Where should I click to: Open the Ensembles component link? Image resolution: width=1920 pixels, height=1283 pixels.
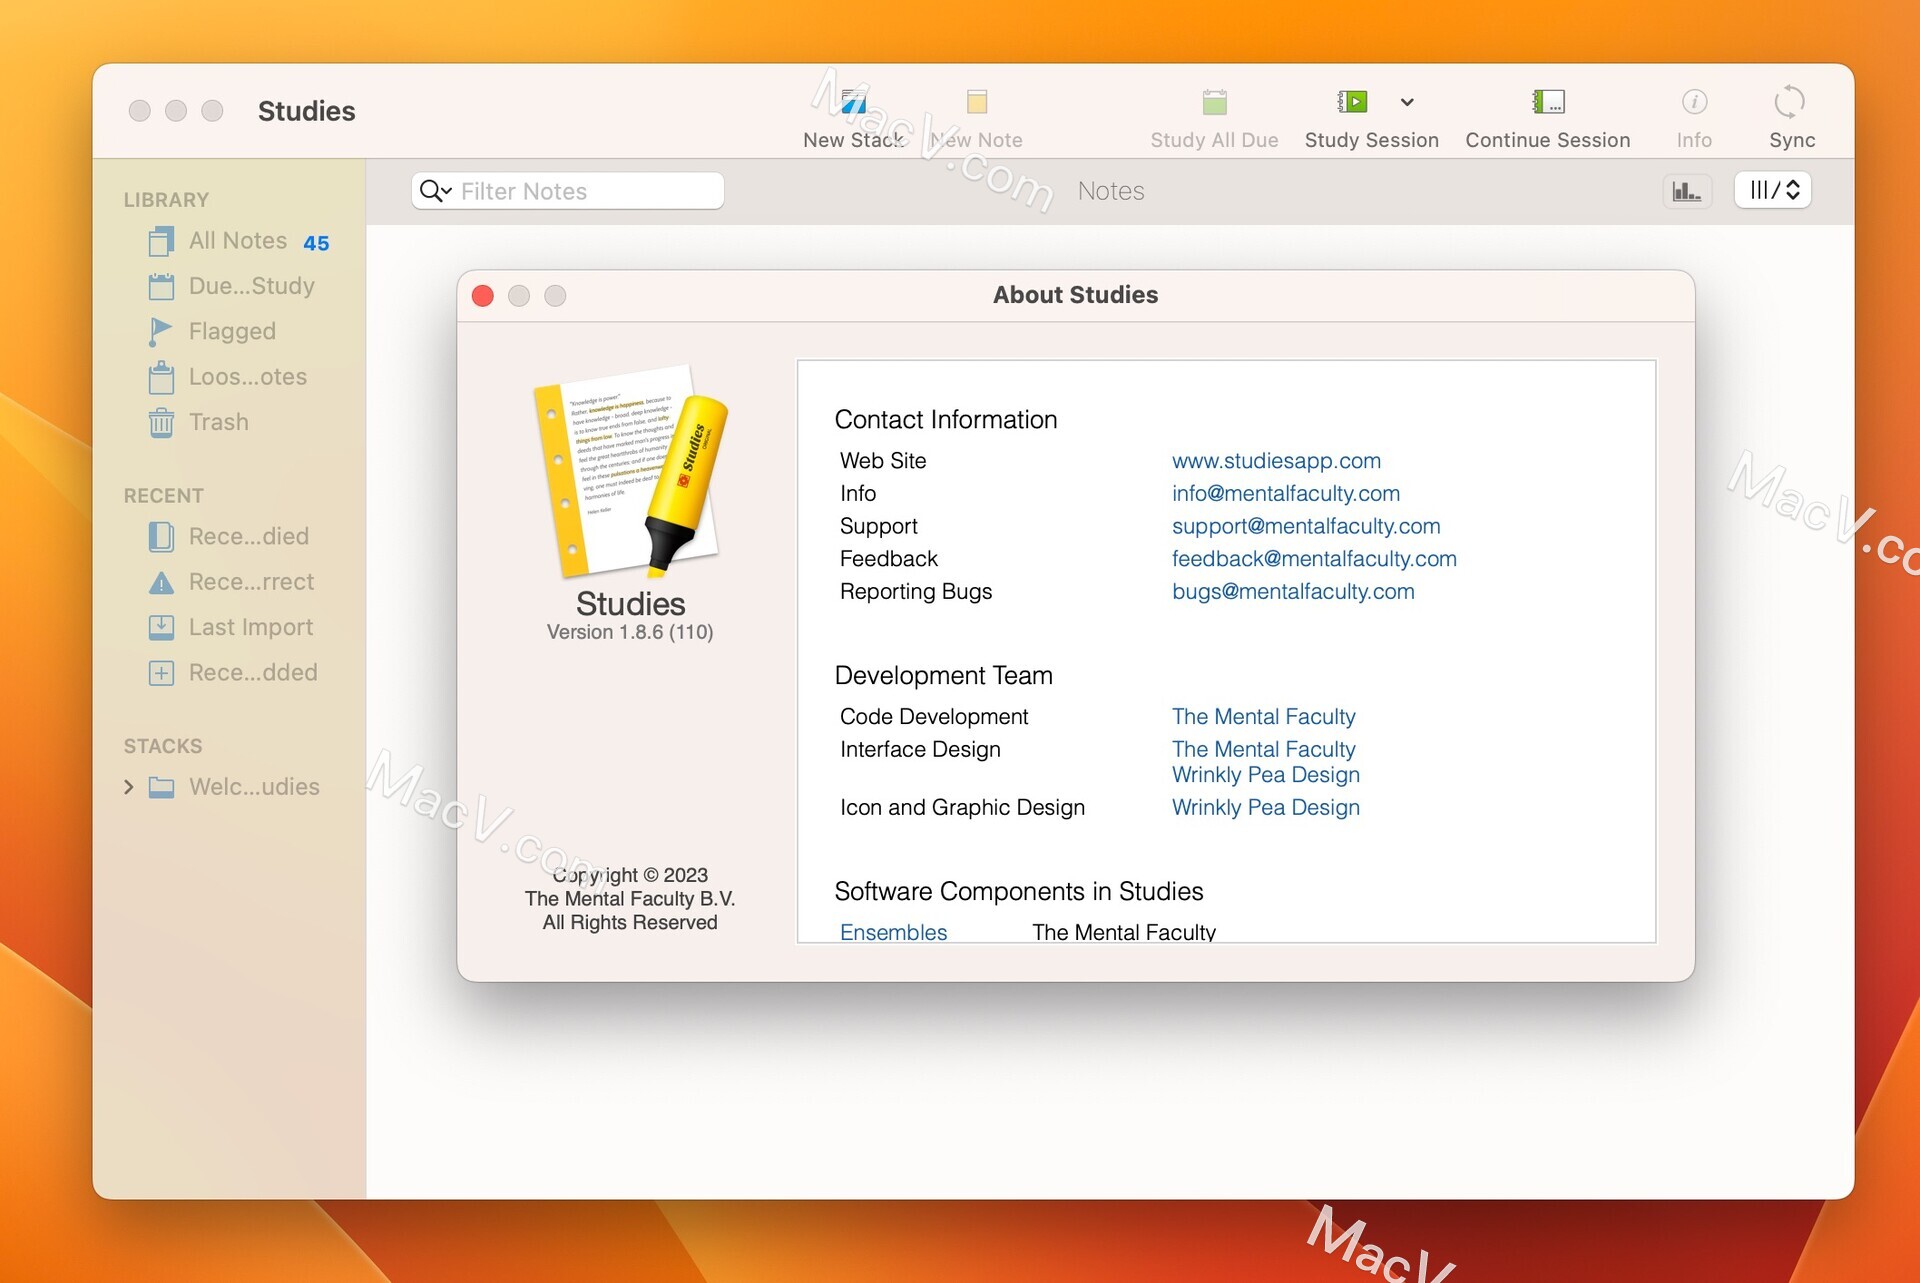click(893, 932)
